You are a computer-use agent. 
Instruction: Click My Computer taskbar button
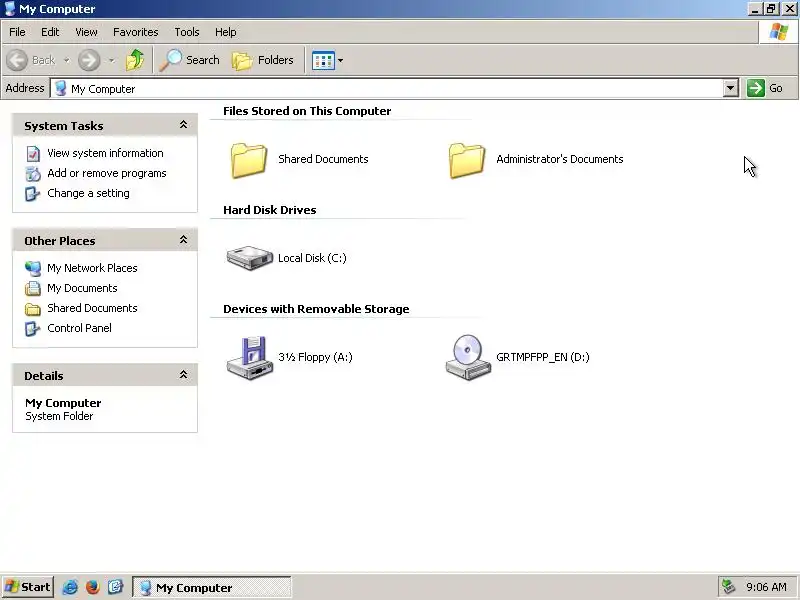point(212,587)
